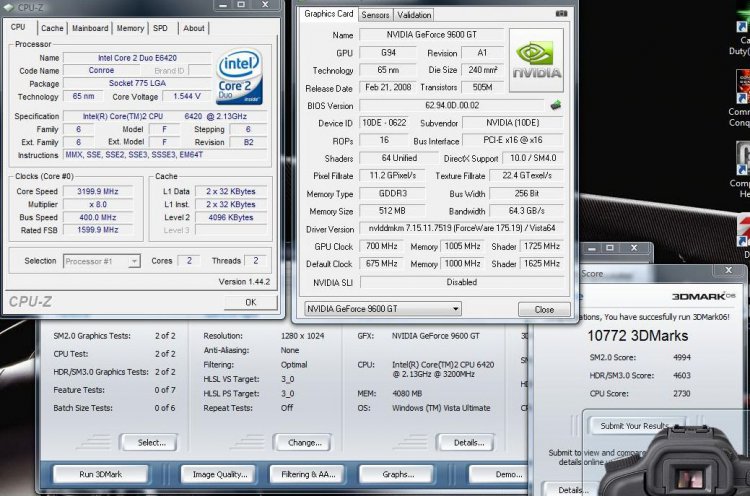Click the Demo... button
Image resolution: width=750 pixels, height=496 pixels.
tap(499, 474)
